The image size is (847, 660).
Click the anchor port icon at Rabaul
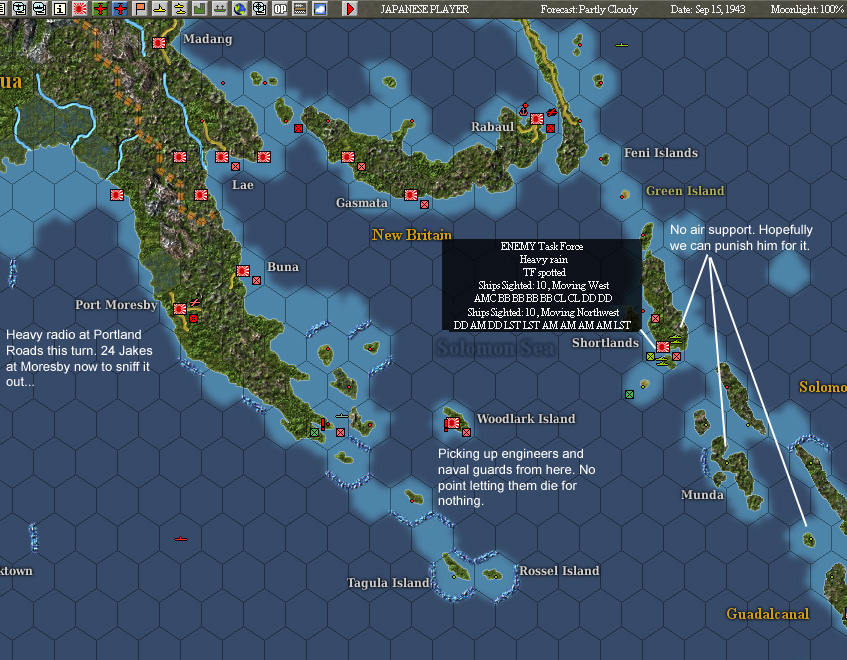pos(523,110)
